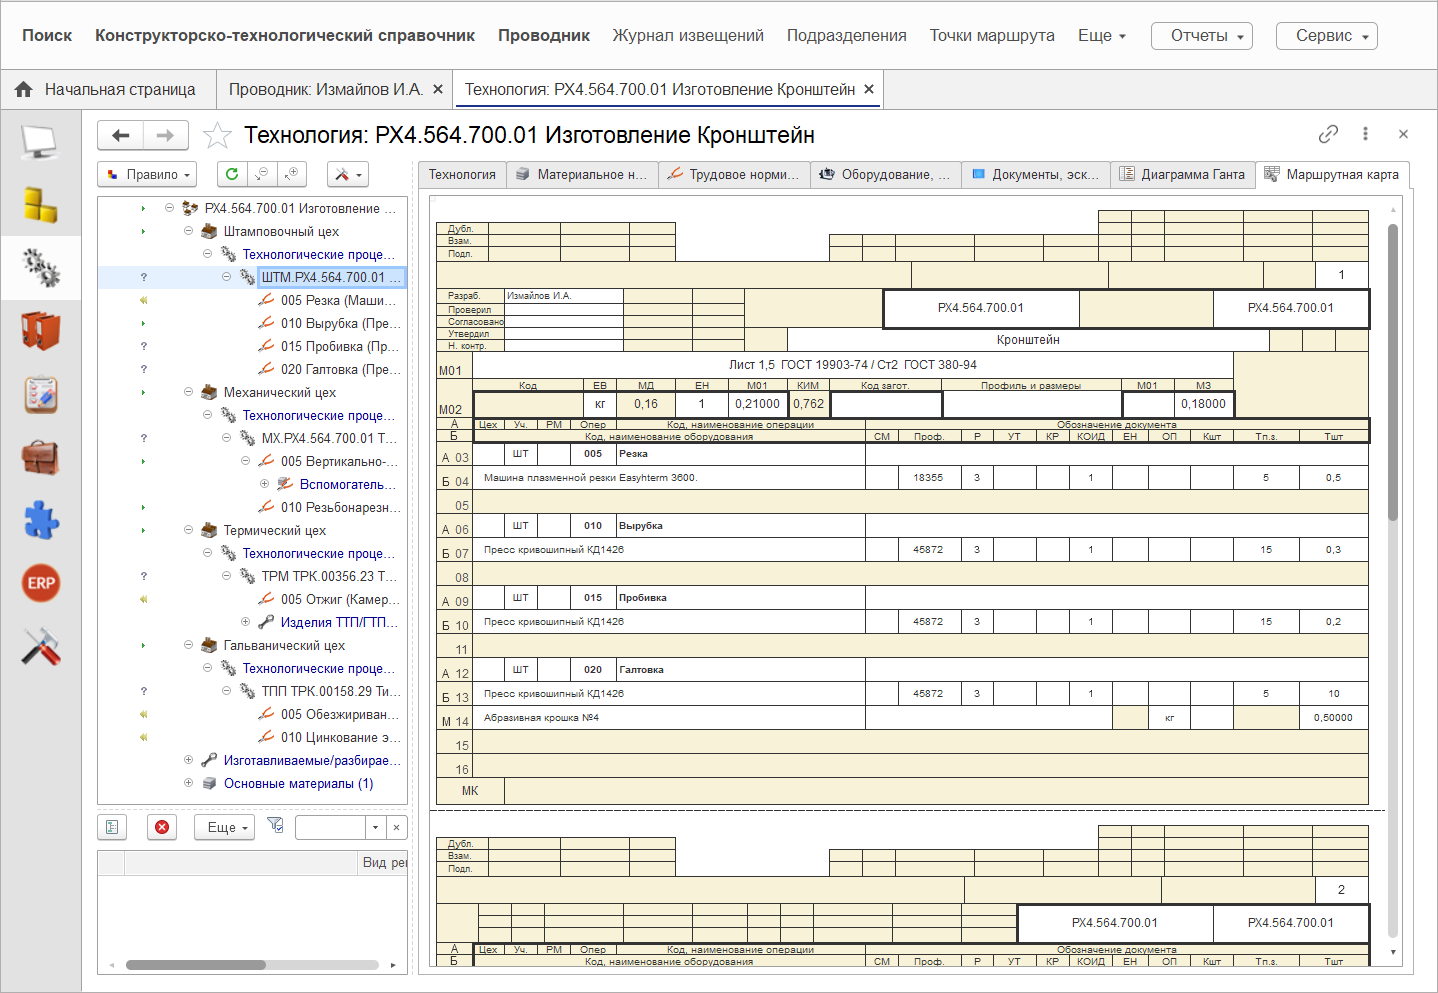Viewport: 1438px width, 993px height.
Task: Open the Еще menu in the top bar
Action: click(1101, 35)
